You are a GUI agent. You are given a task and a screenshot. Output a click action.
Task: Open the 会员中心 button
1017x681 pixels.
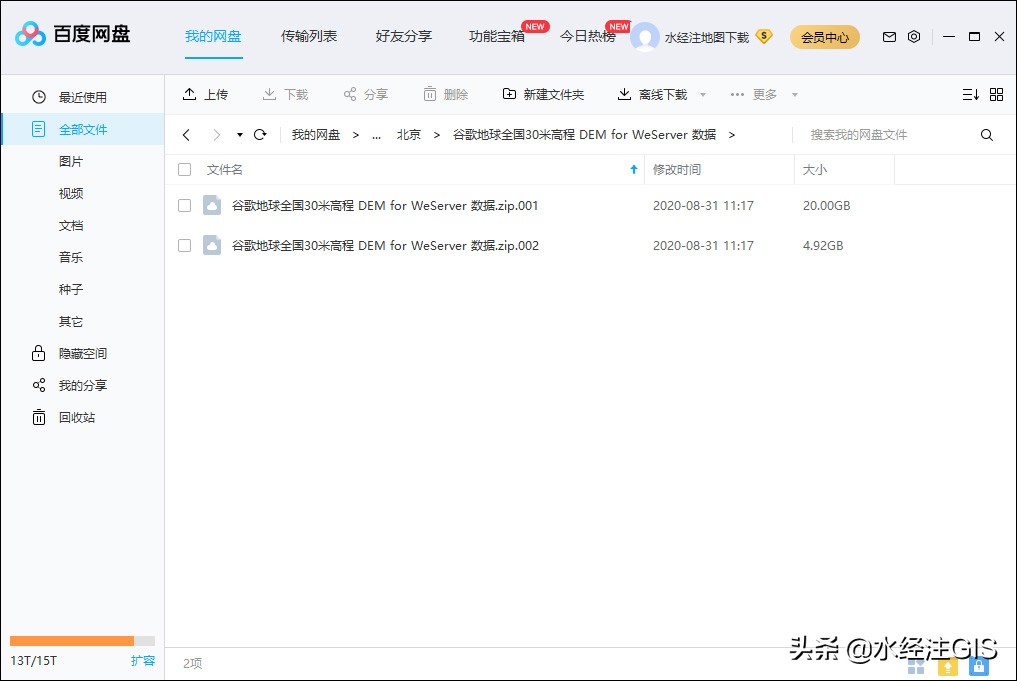coord(824,37)
